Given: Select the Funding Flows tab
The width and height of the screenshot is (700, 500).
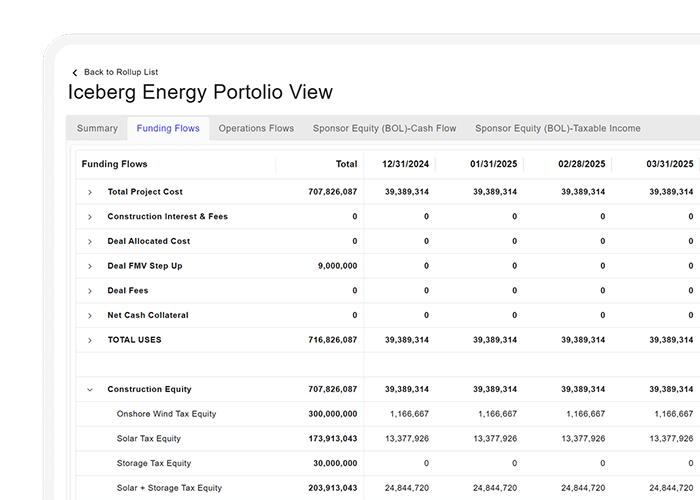Looking at the screenshot, I should (x=168, y=128).
